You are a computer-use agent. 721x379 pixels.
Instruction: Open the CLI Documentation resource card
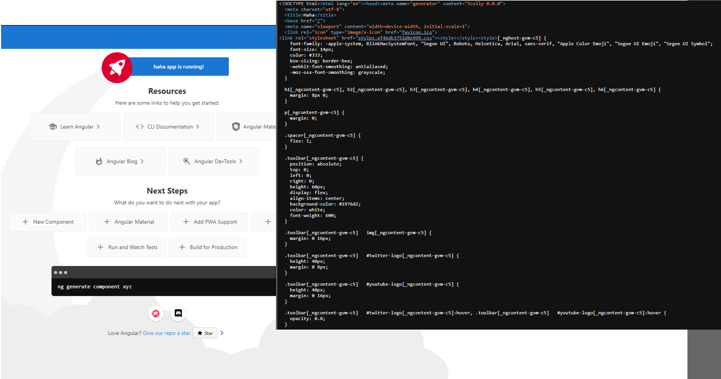168,126
